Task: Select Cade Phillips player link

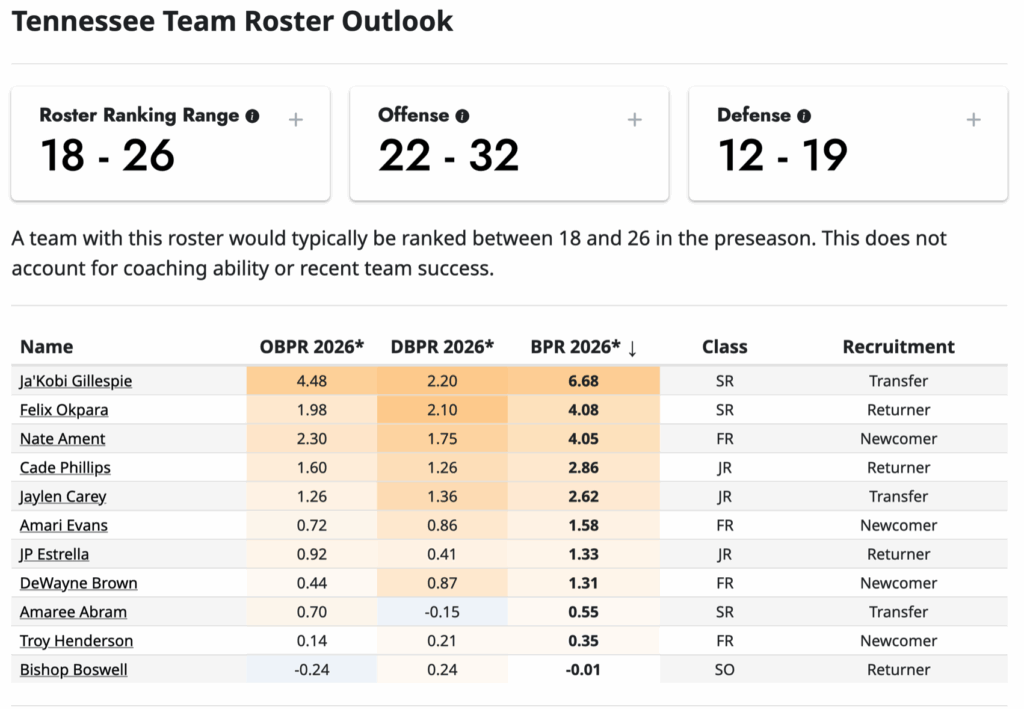Action: (65, 468)
